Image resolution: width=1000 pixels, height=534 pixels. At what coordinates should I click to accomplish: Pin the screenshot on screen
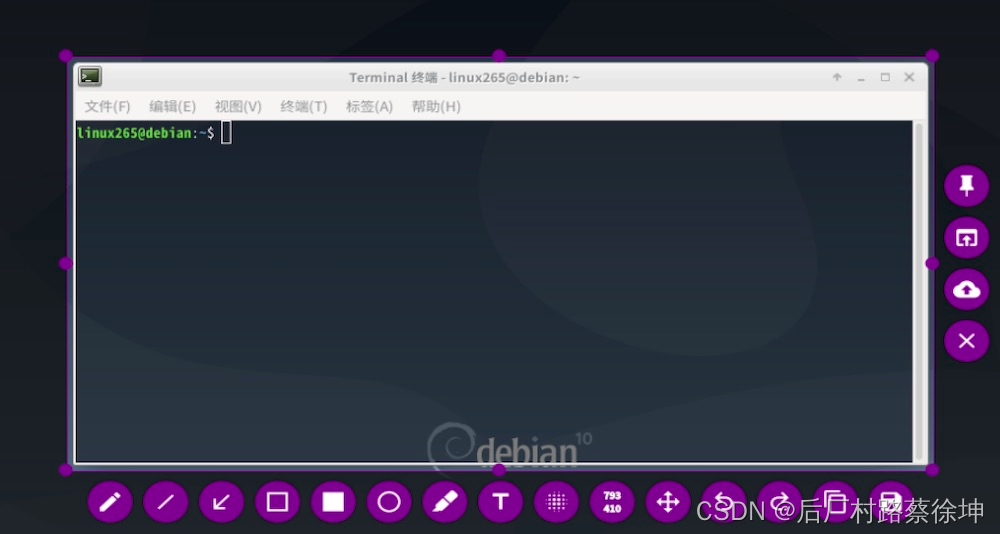pyautogui.click(x=966, y=186)
